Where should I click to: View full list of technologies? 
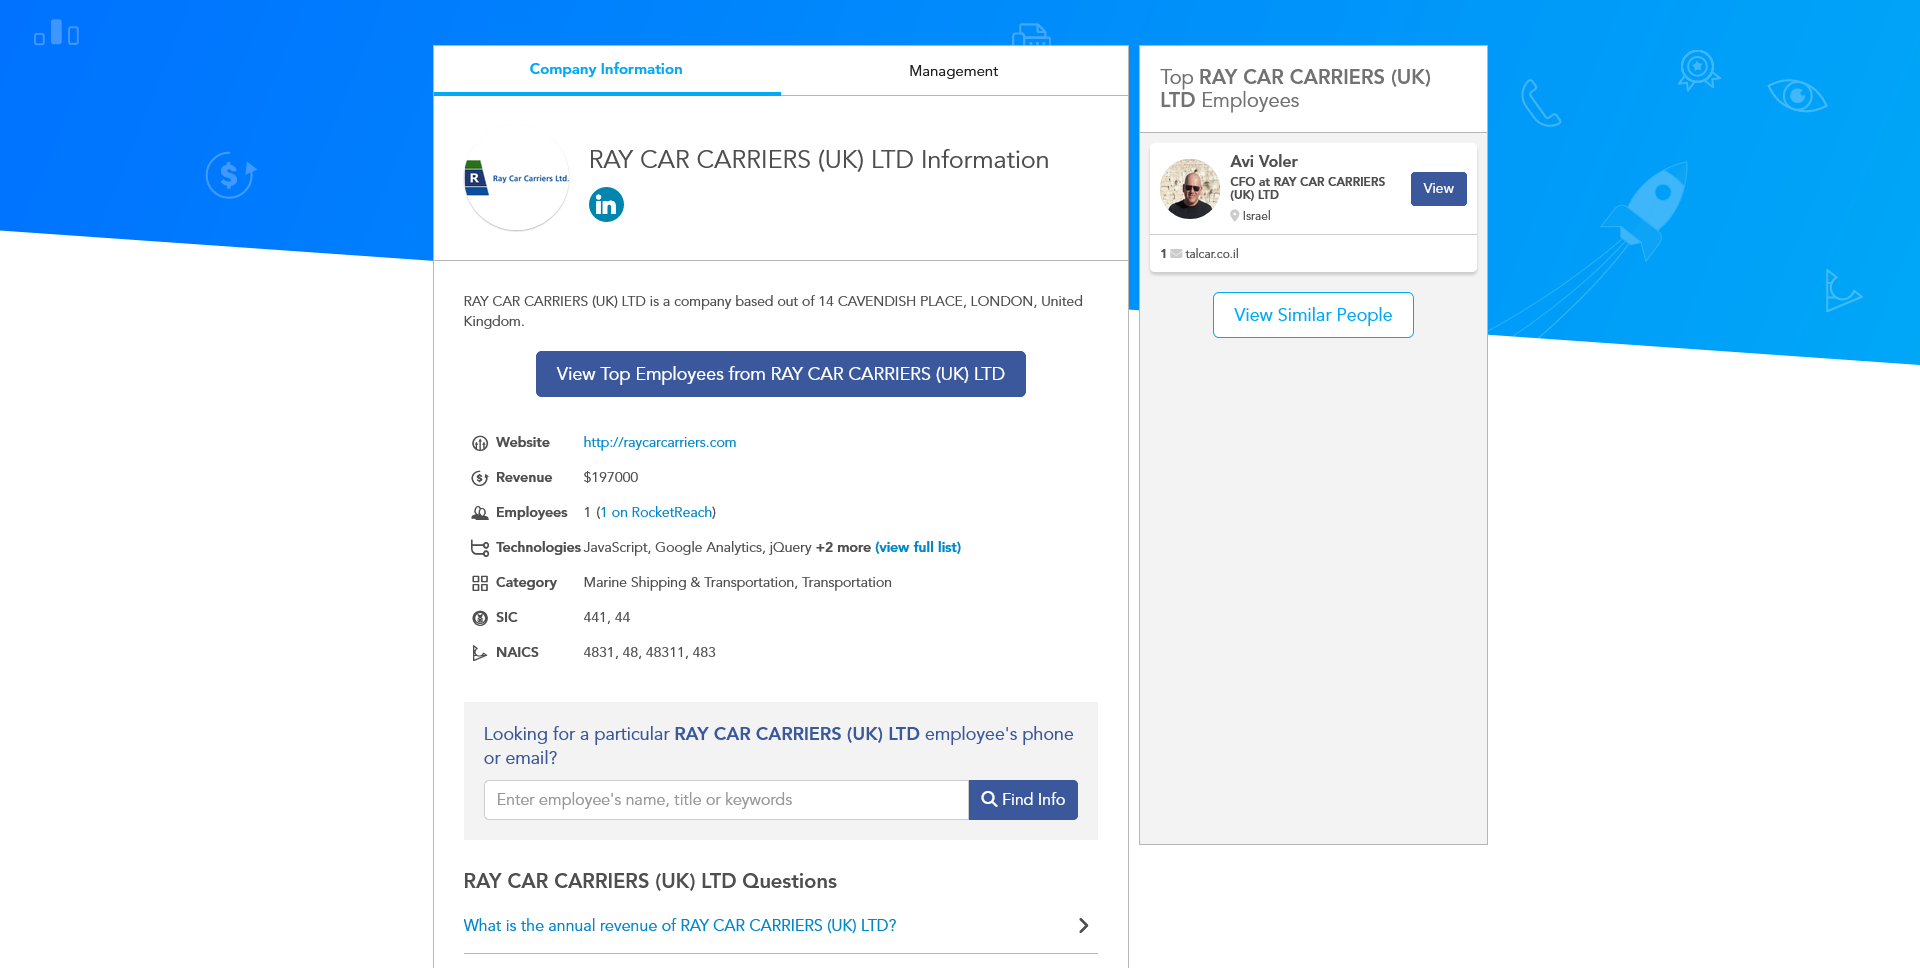point(918,547)
